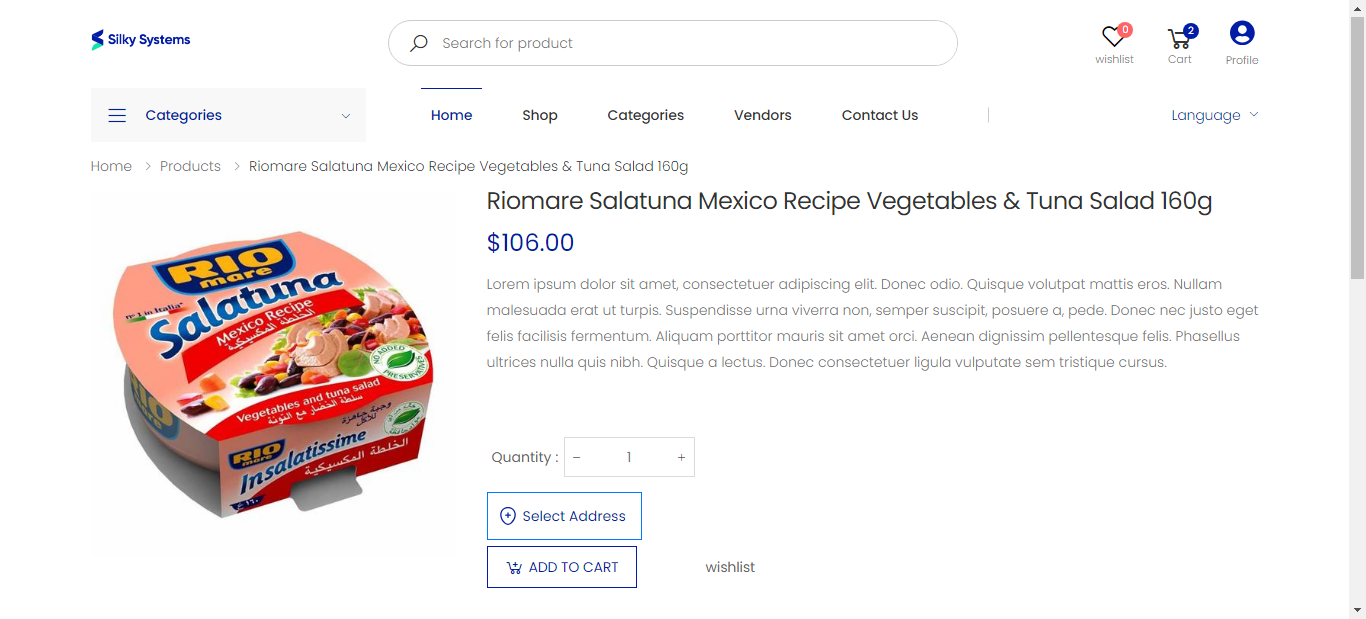
Task: Open the wishlist heart icon
Action: pos(1113,35)
